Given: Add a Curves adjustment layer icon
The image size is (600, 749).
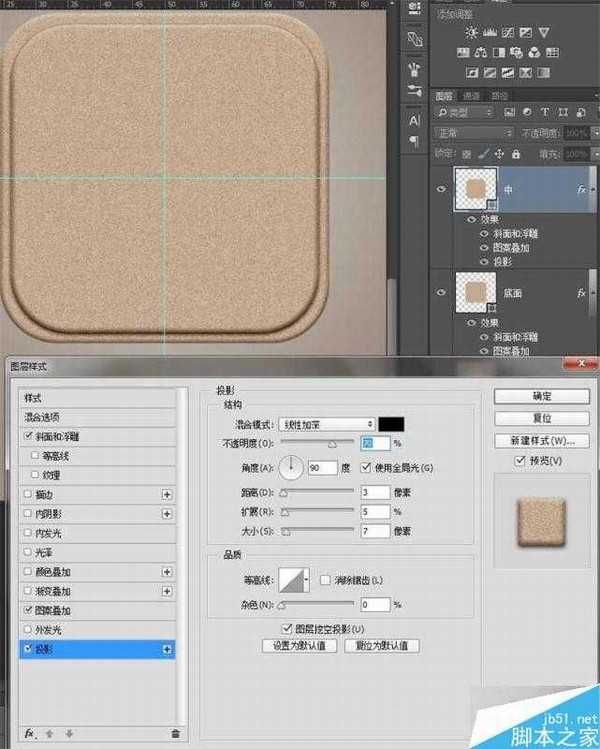Looking at the screenshot, I should (x=508, y=32).
